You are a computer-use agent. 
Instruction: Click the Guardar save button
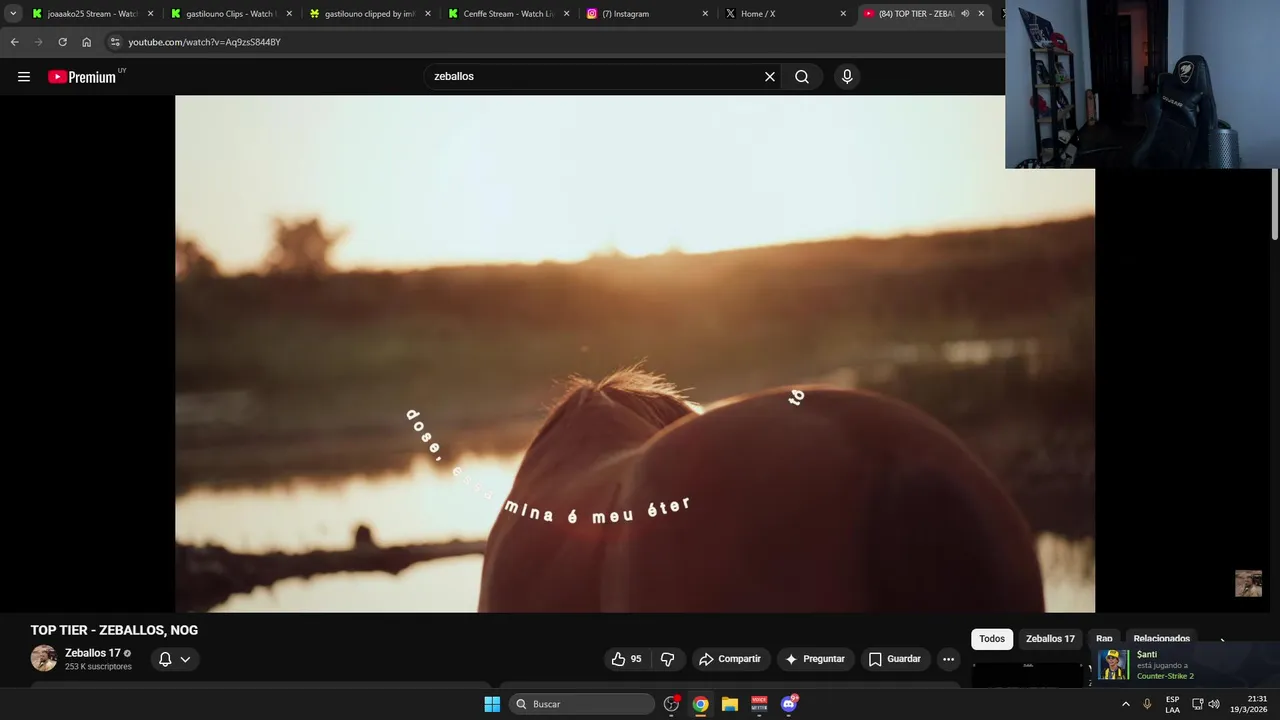click(x=895, y=659)
